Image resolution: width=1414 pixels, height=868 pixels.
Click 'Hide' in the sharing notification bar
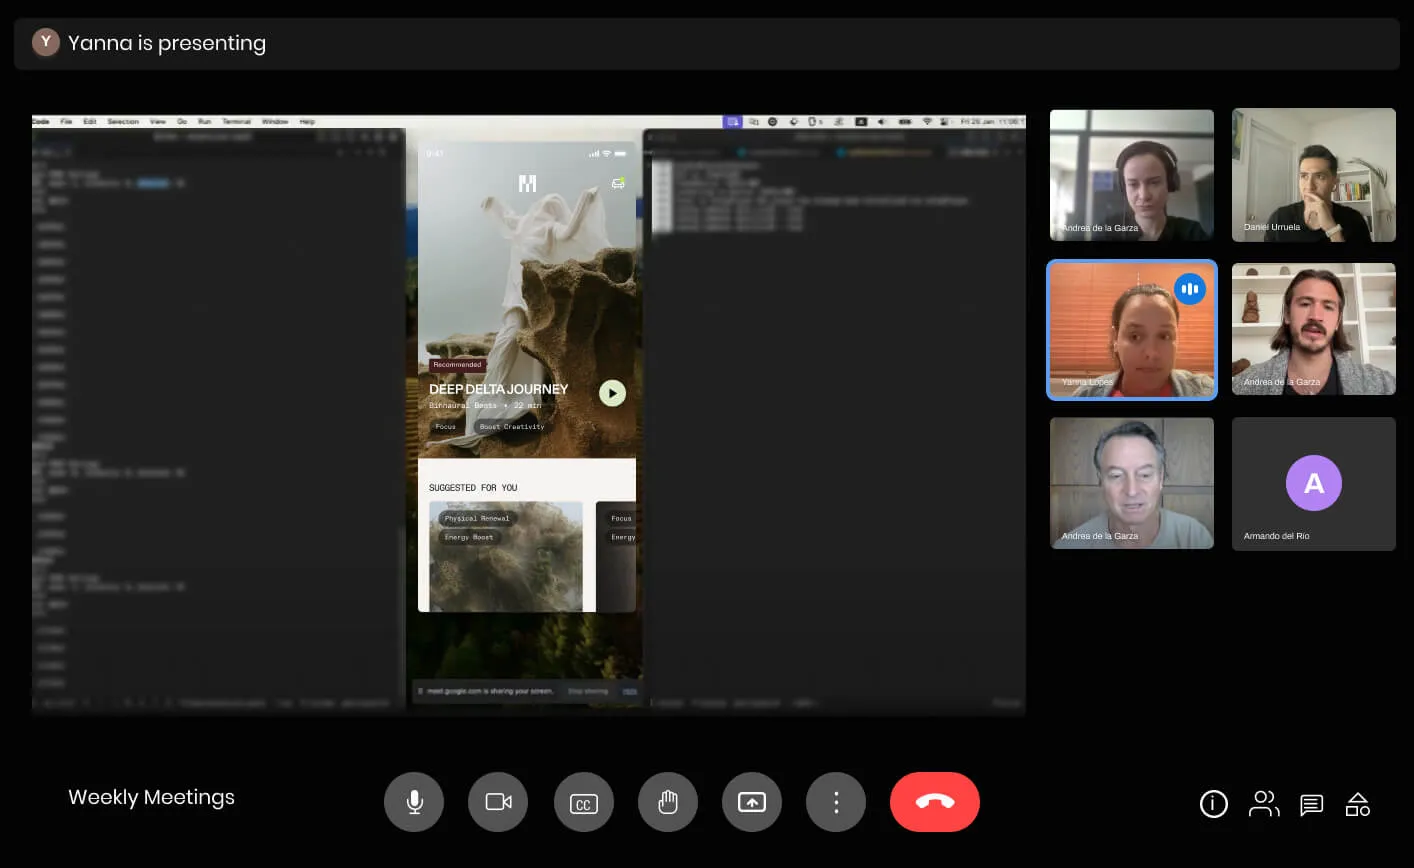[630, 691]
